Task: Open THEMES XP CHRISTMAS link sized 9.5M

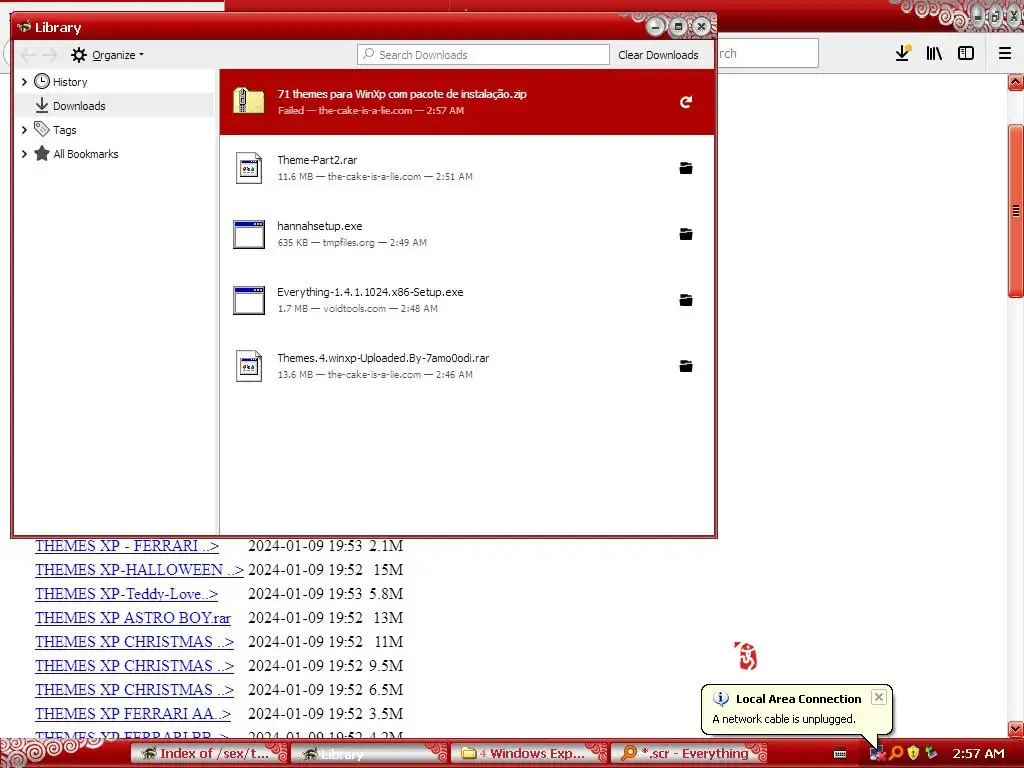Action: point(134,666)
